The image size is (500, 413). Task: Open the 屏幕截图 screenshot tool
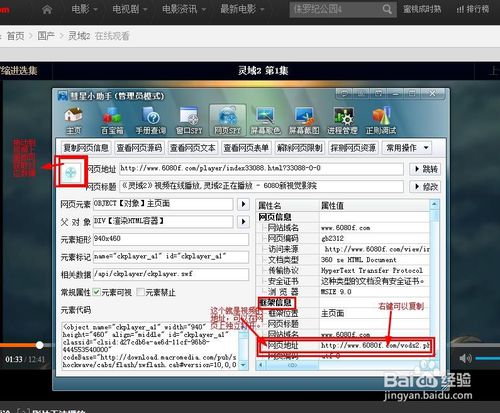tap(304, 120)
